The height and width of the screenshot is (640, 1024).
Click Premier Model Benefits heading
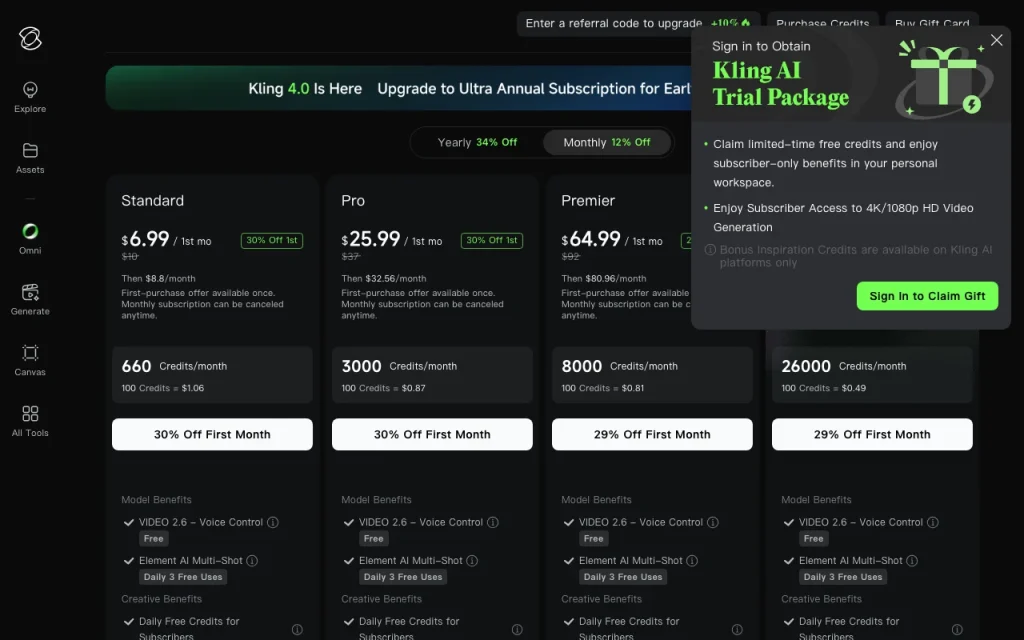click(x=596, y=500)
